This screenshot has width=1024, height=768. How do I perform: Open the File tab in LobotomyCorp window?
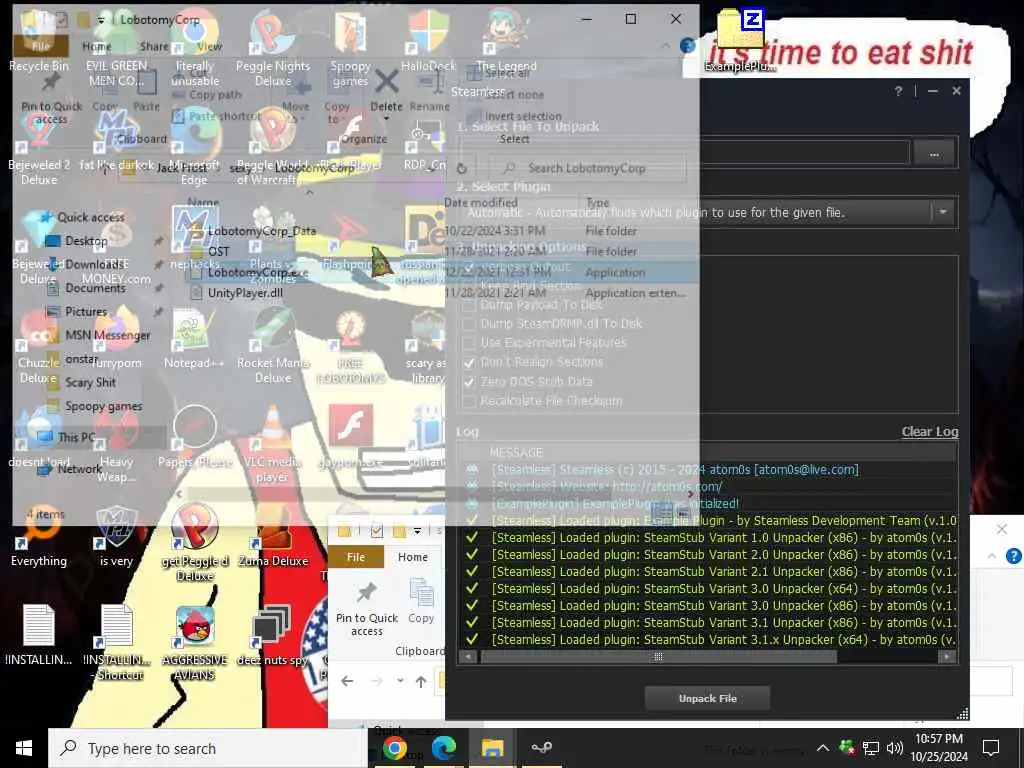point(40,46)
